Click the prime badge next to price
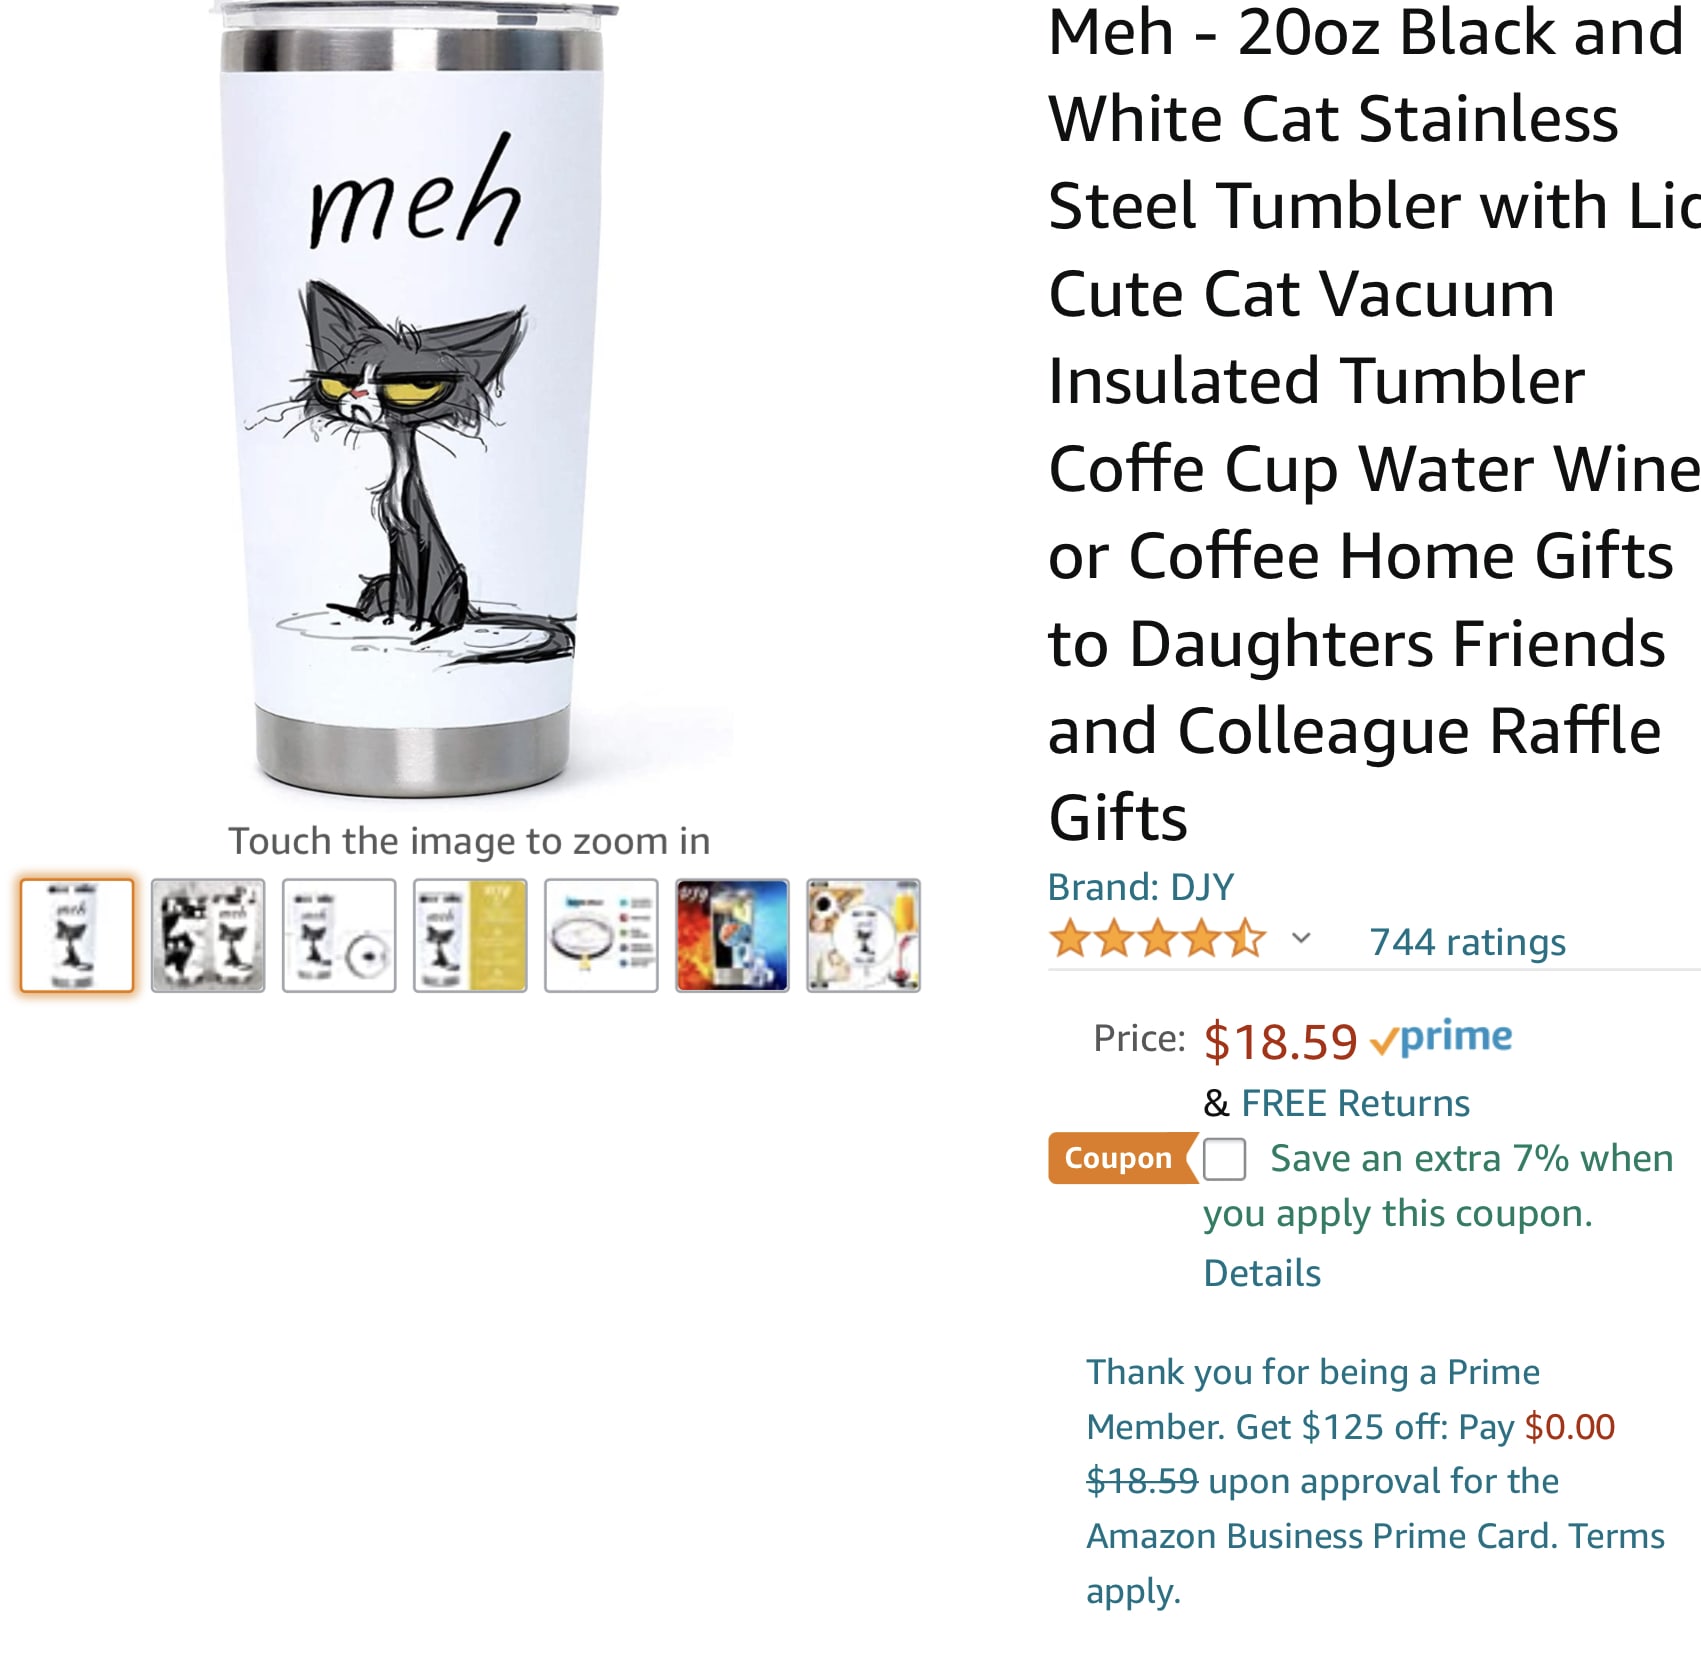Image resolution: width=1701 pixels, height=1678 pixels. 1441,1038
